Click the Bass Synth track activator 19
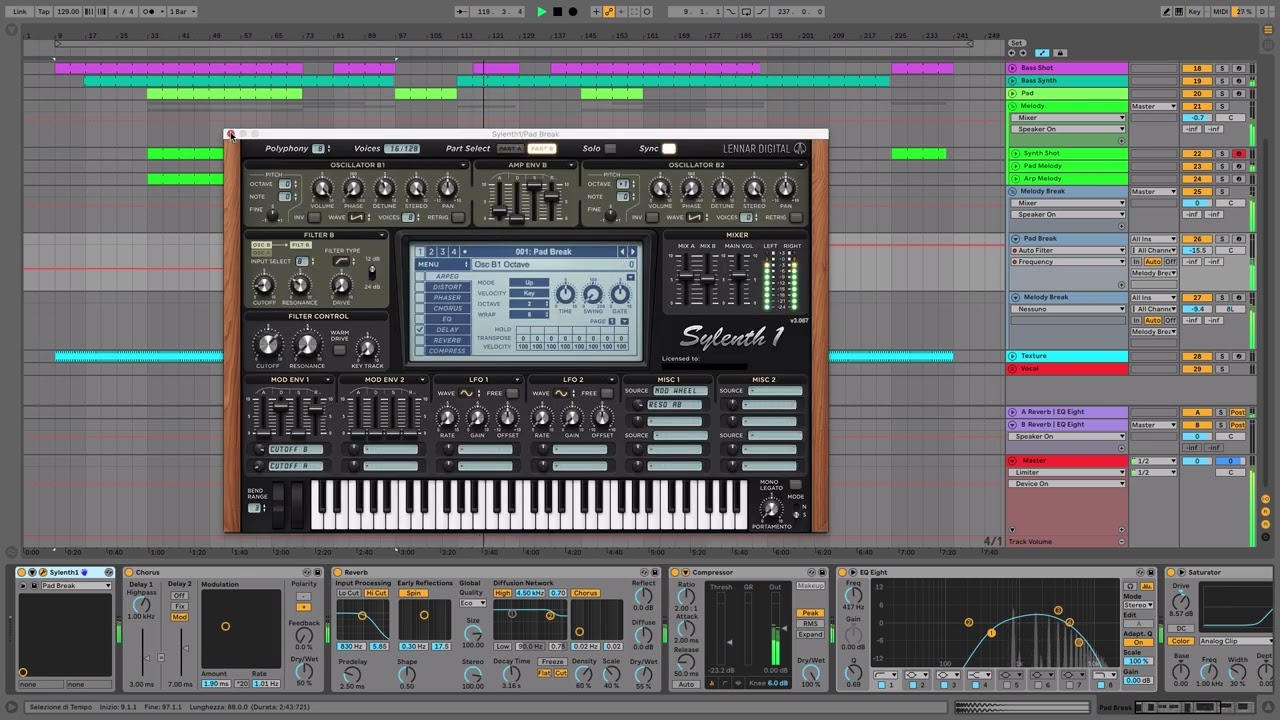The height and width of the screenshot is (720, 1280). click(1197, 81)
